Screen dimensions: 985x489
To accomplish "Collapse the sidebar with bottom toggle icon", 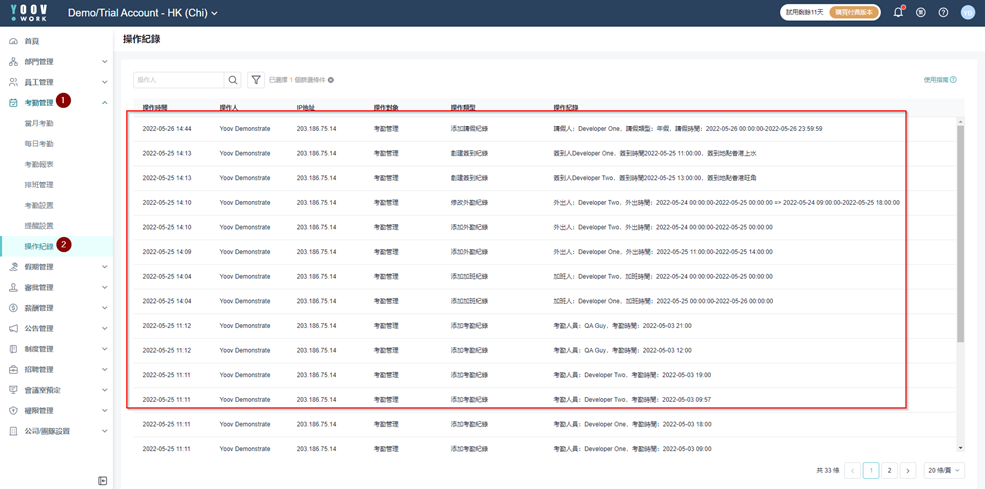I will coord(102,480).
